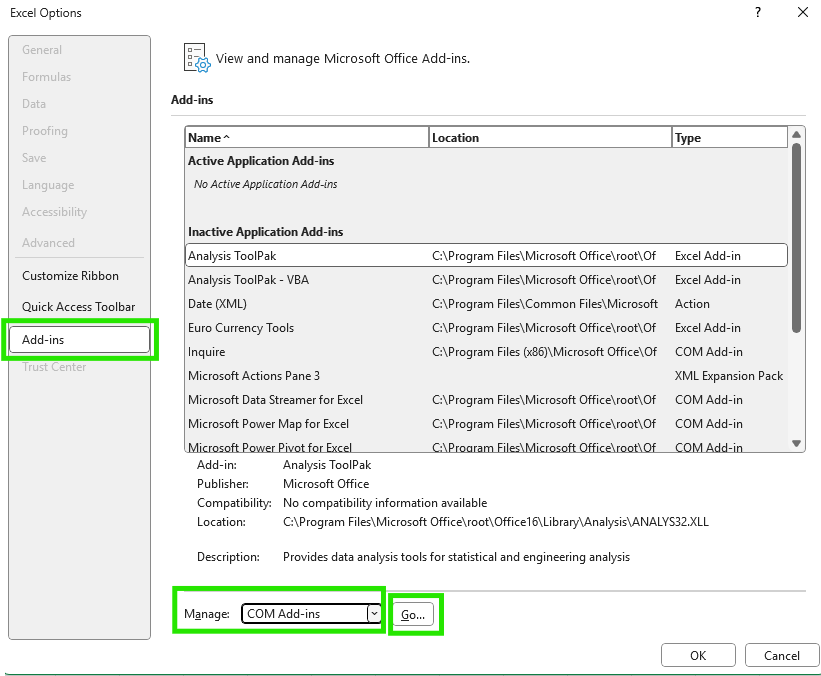Screen dimensions: 821x676
Task: Select Microsoft Actions Pane 3 row
Action: (486, 376)
